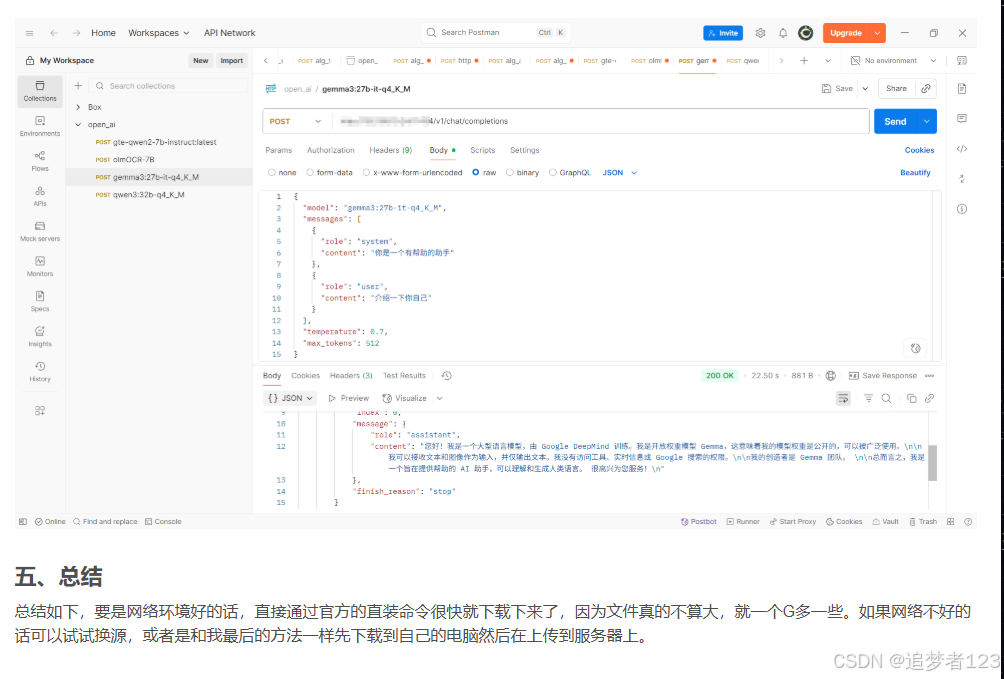The width and height of the screenshot is (1004, 679).
Task: Select the binary body type
Action: [522, 172]
